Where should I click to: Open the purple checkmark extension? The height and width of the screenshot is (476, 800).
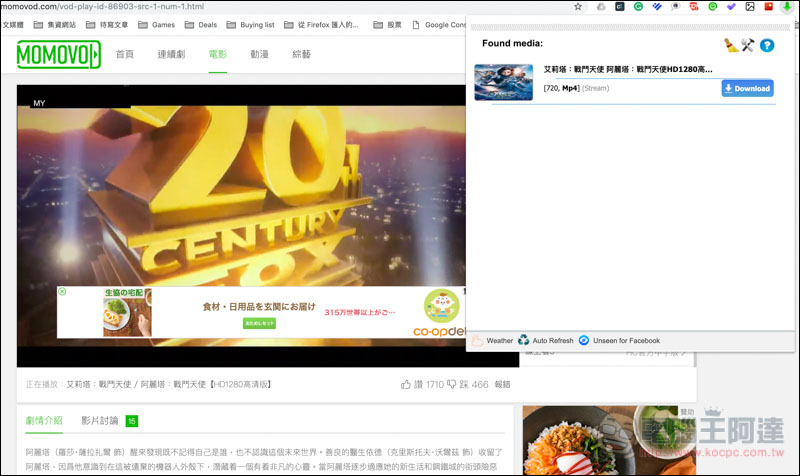click(x=731, y=7)
